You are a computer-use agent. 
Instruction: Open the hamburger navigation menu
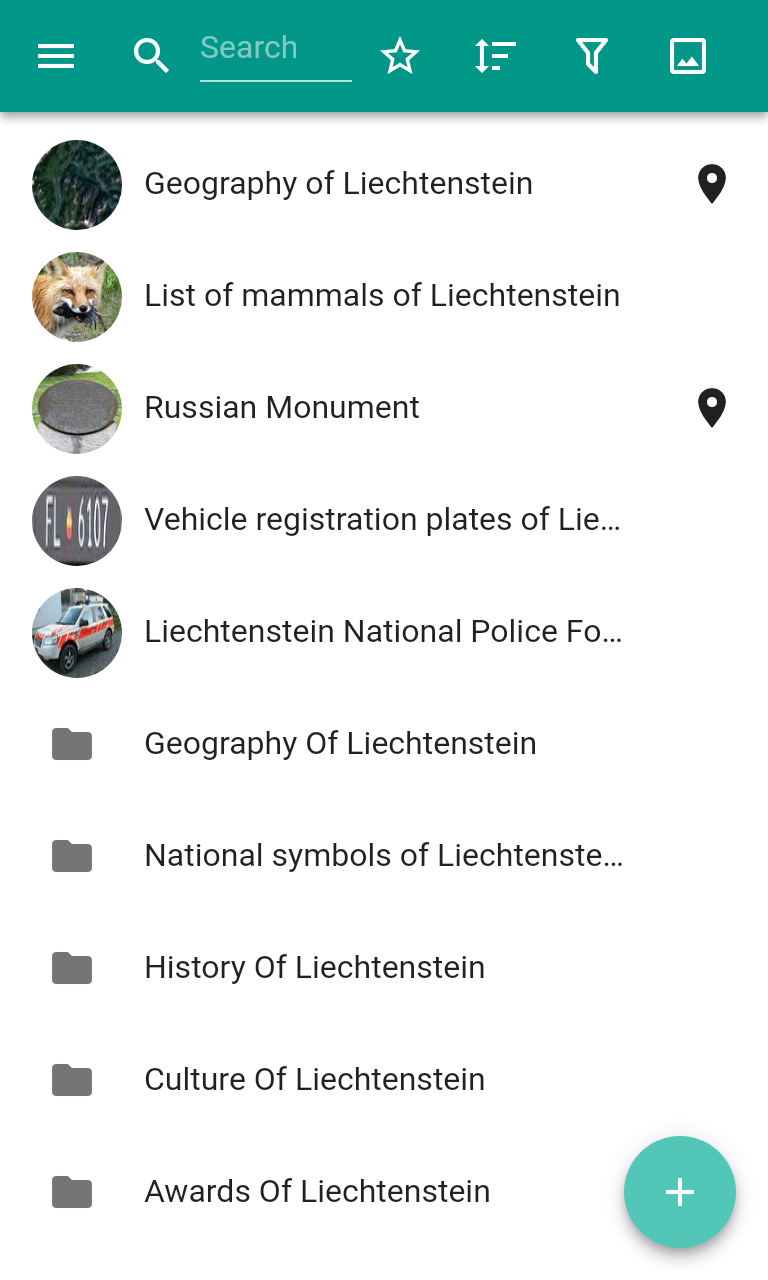point(56,56)
